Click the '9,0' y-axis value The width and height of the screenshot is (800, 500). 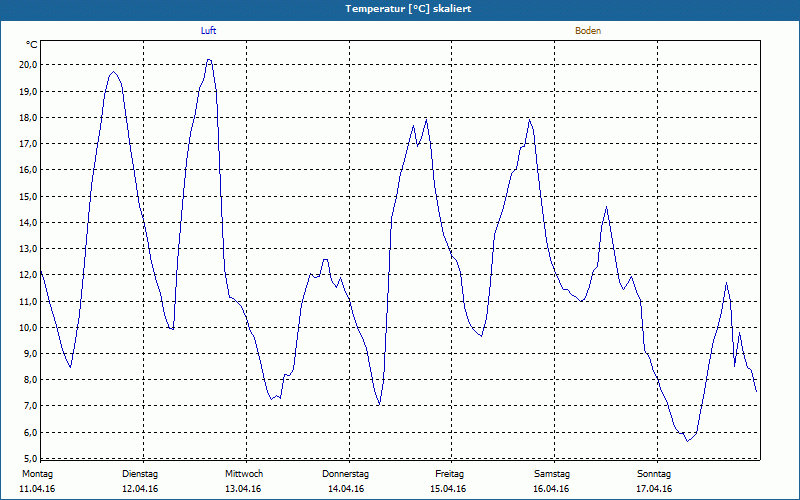[x=30, y=354]
